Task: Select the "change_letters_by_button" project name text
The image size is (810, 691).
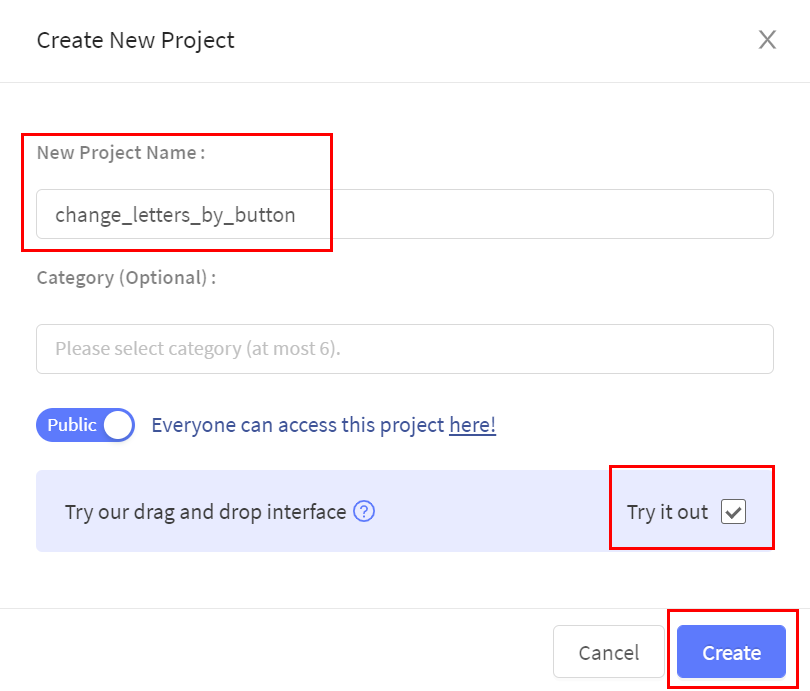Action: click(175, 214)
